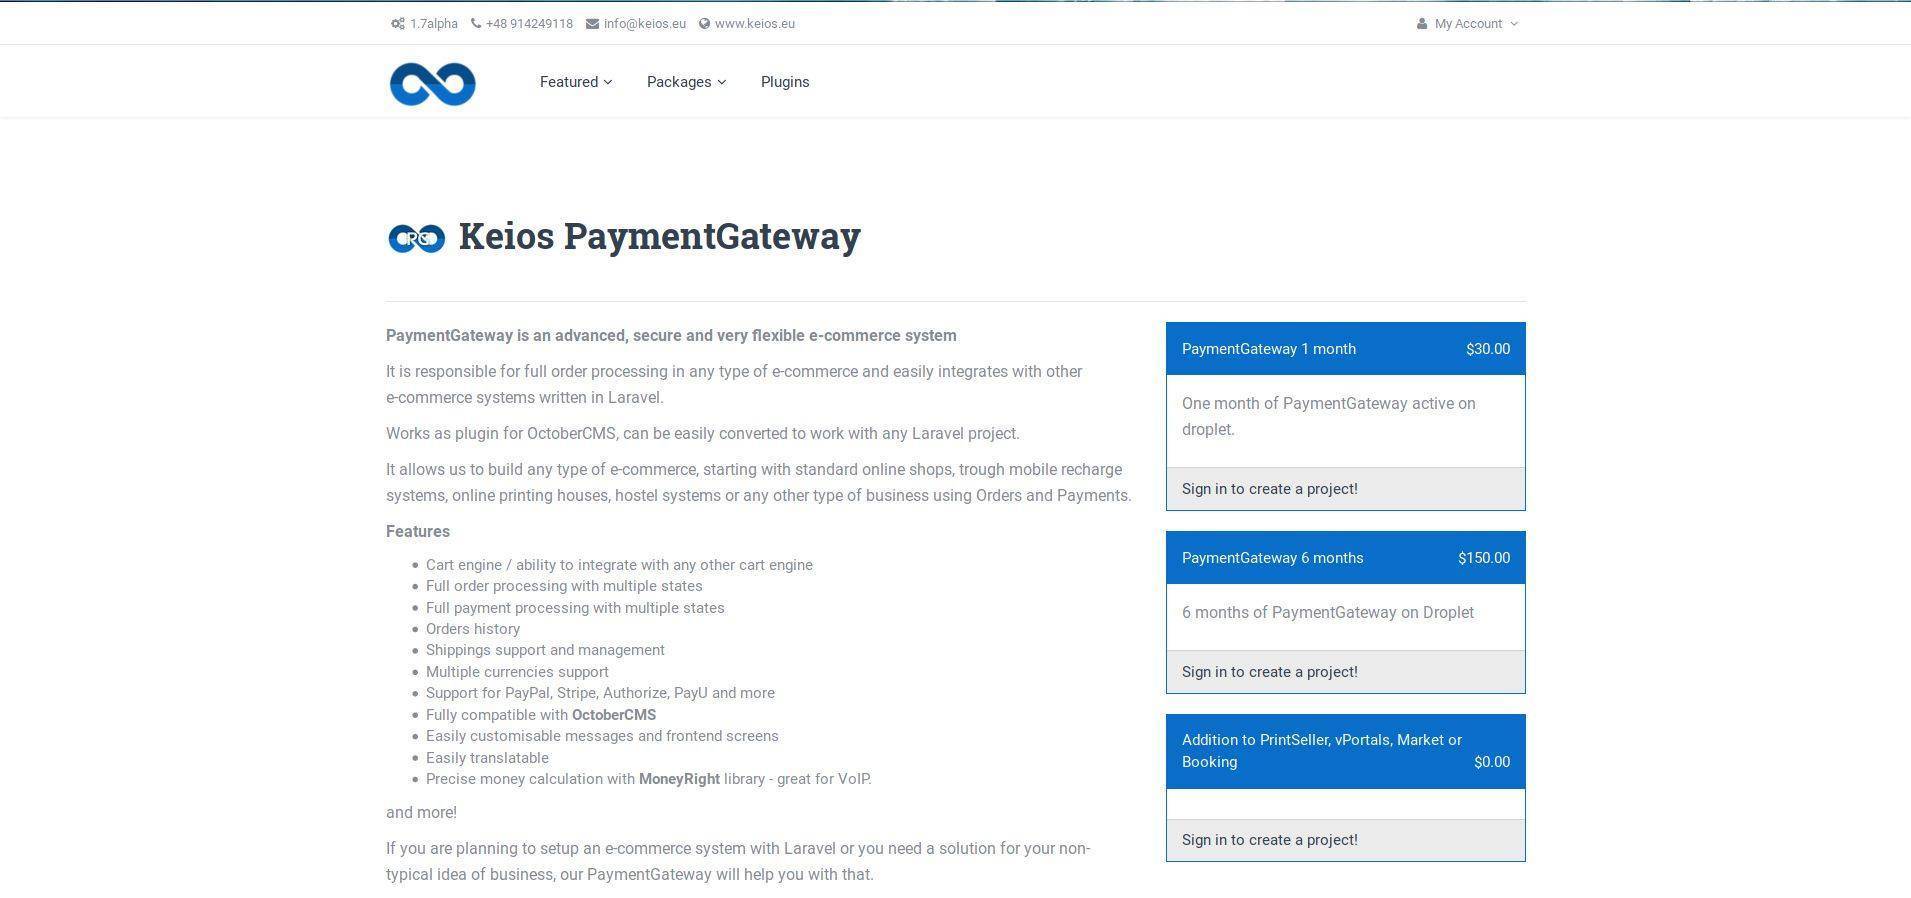Screen dimensions: 1911x898
Task: Click the Support for PayPal, Stripe item
Action: pyautogui.click(x=600, y=693)
